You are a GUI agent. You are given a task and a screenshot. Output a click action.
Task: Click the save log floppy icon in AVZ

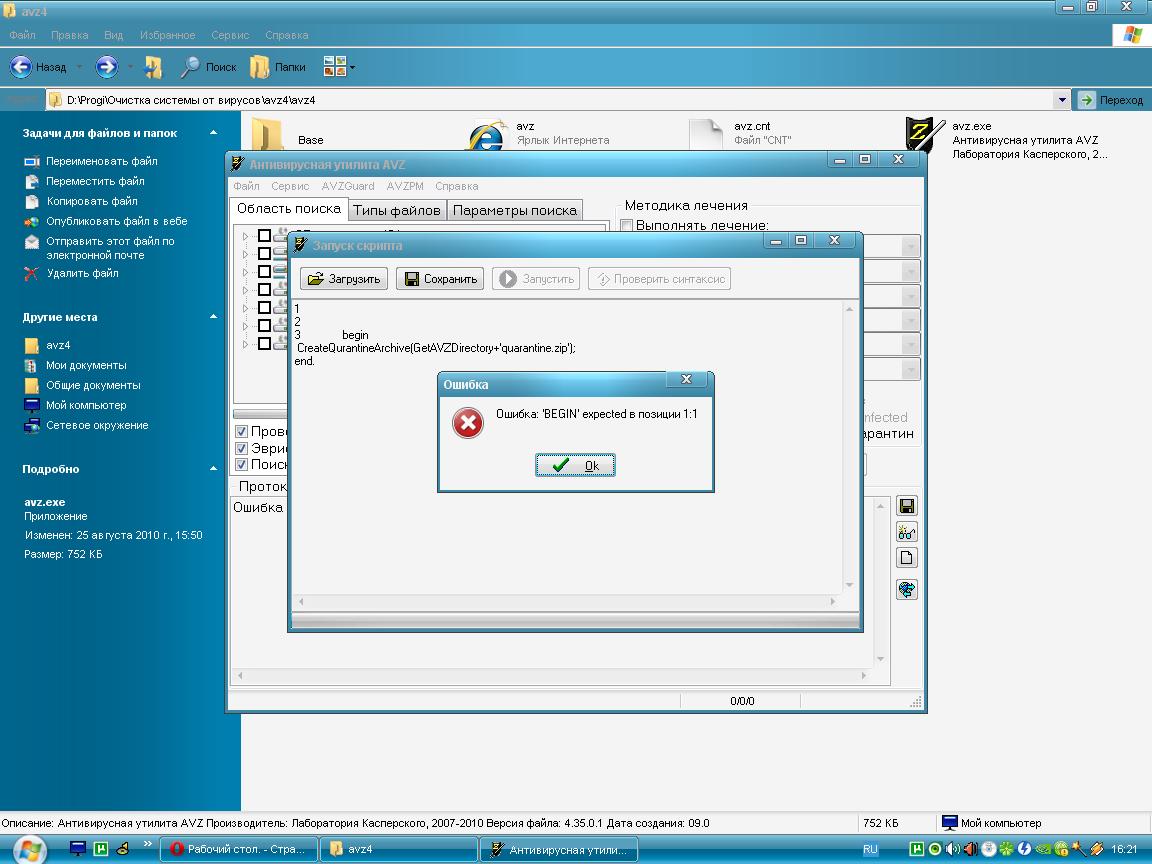(907, 505)
